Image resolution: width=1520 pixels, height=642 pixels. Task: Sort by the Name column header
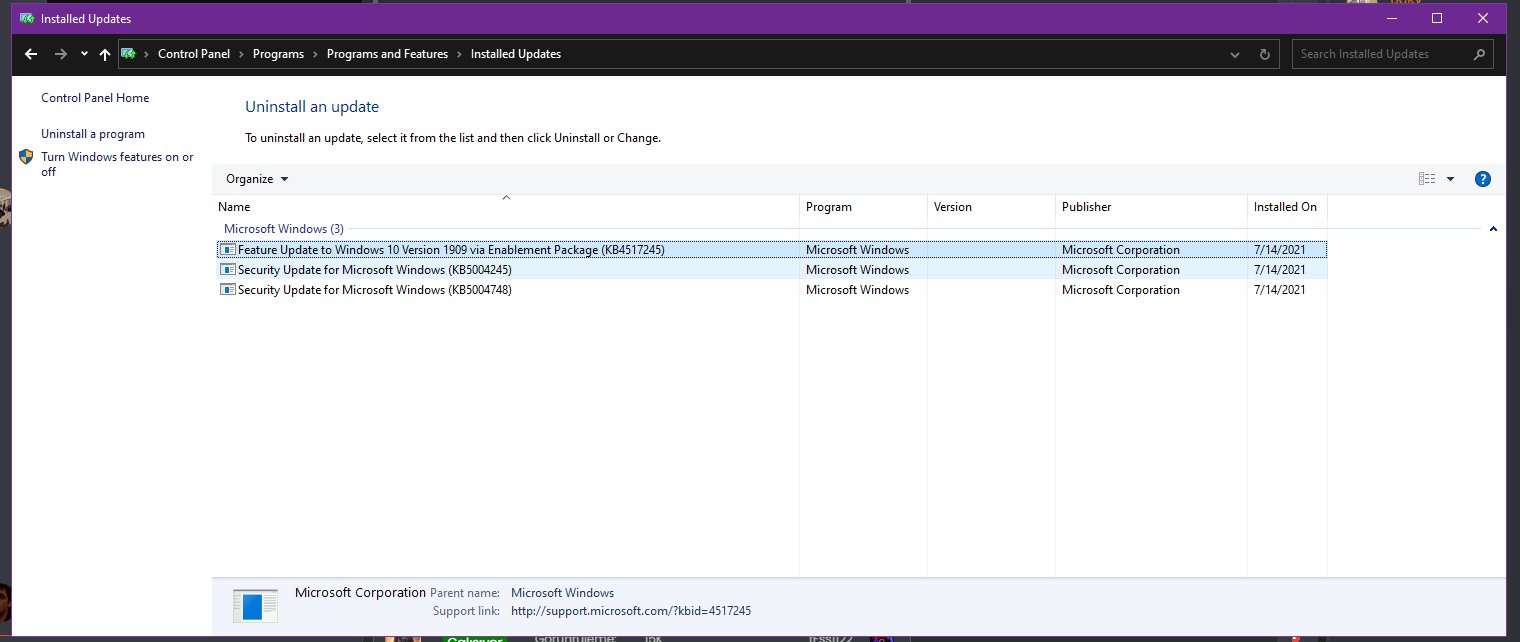(506, 207)
